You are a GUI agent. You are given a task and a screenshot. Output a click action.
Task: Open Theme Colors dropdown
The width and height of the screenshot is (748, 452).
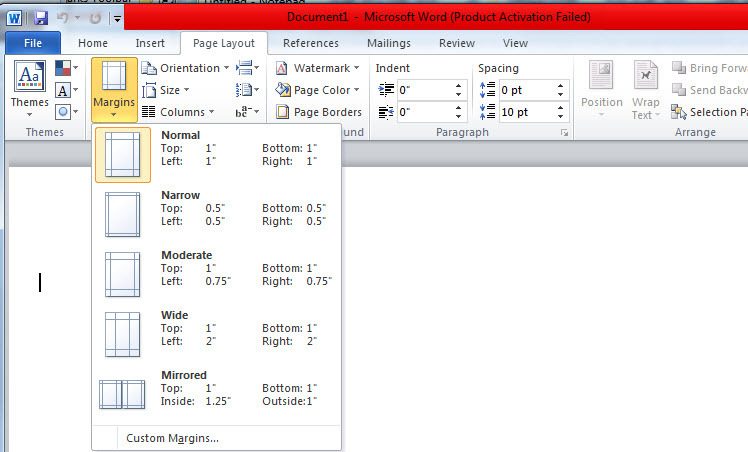point(66,68)
